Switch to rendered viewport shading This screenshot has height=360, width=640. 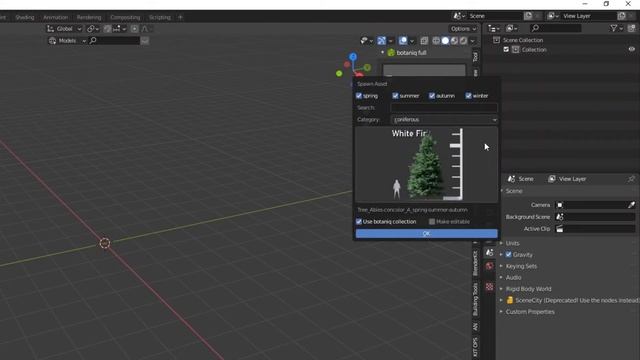click(463, 41)
